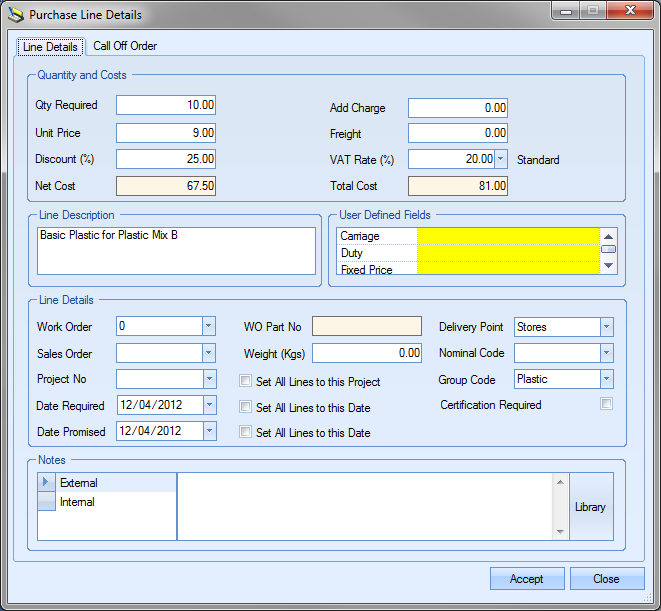Viewport: 661px width, 611px height.
Task: Click the Purchase Line Details title bar icon
Action: tap(15, 15)
